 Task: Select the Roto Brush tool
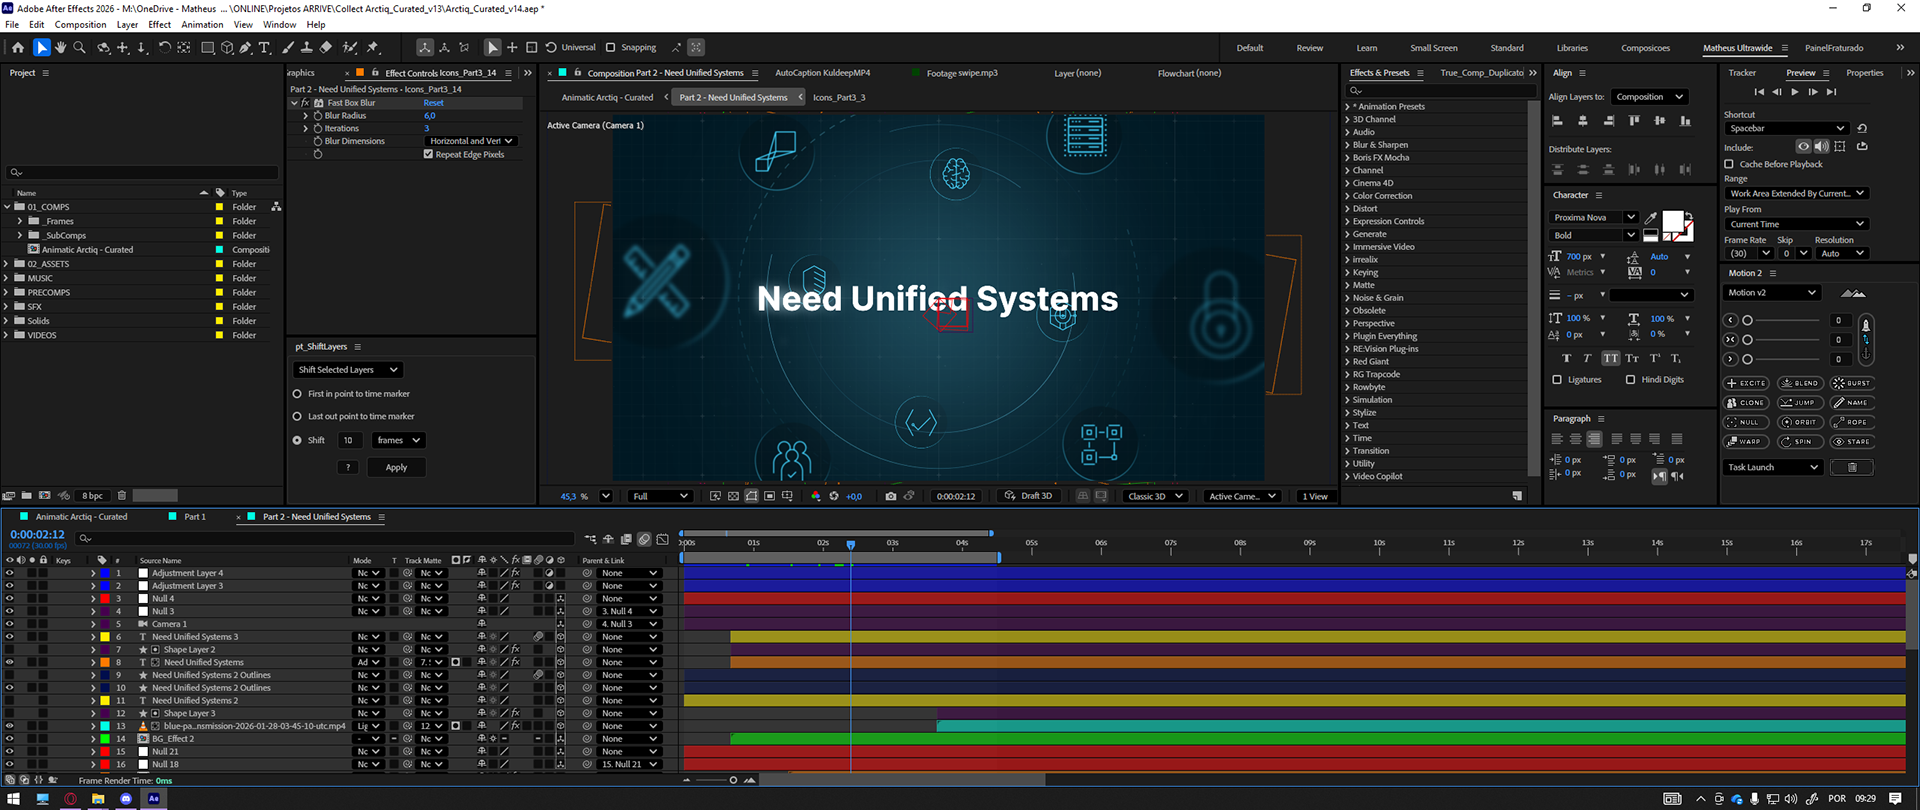pyautogui.click(x=350, y=47)
